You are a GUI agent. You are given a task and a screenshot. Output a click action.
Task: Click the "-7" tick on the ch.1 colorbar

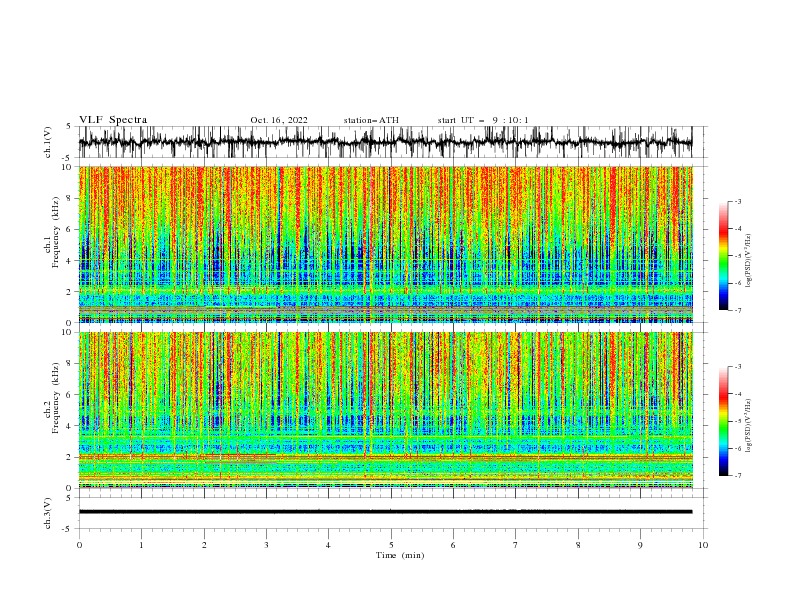[x=737, y=310]
